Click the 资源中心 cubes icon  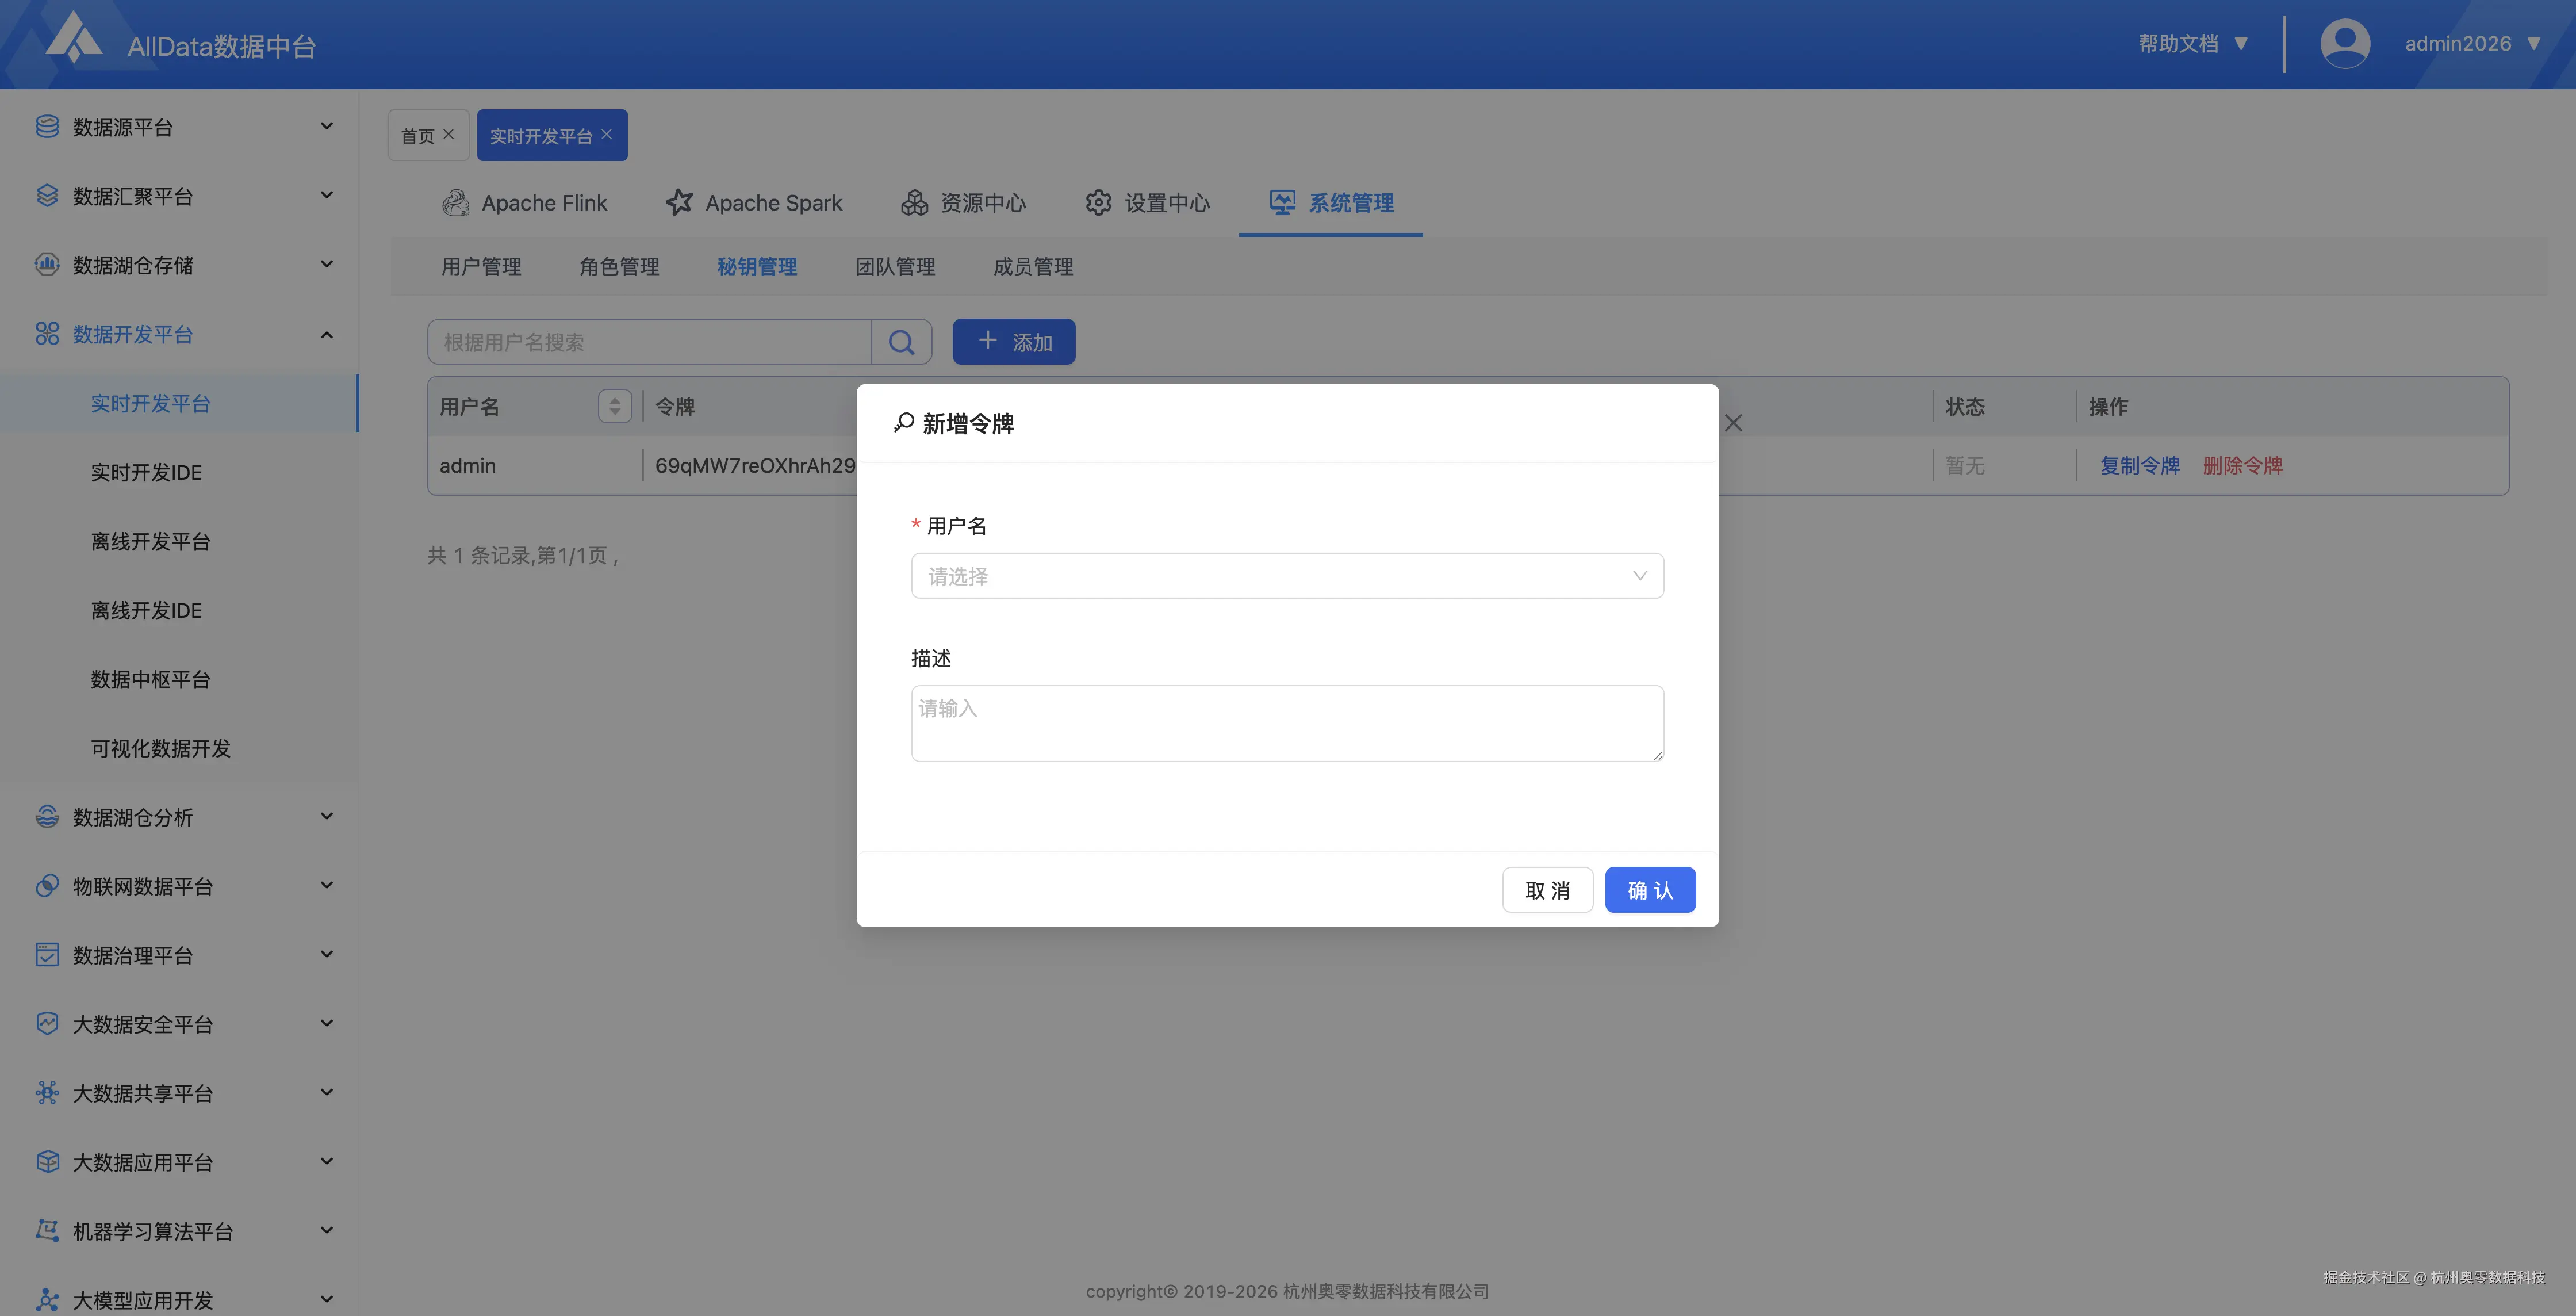click(914, 202)
